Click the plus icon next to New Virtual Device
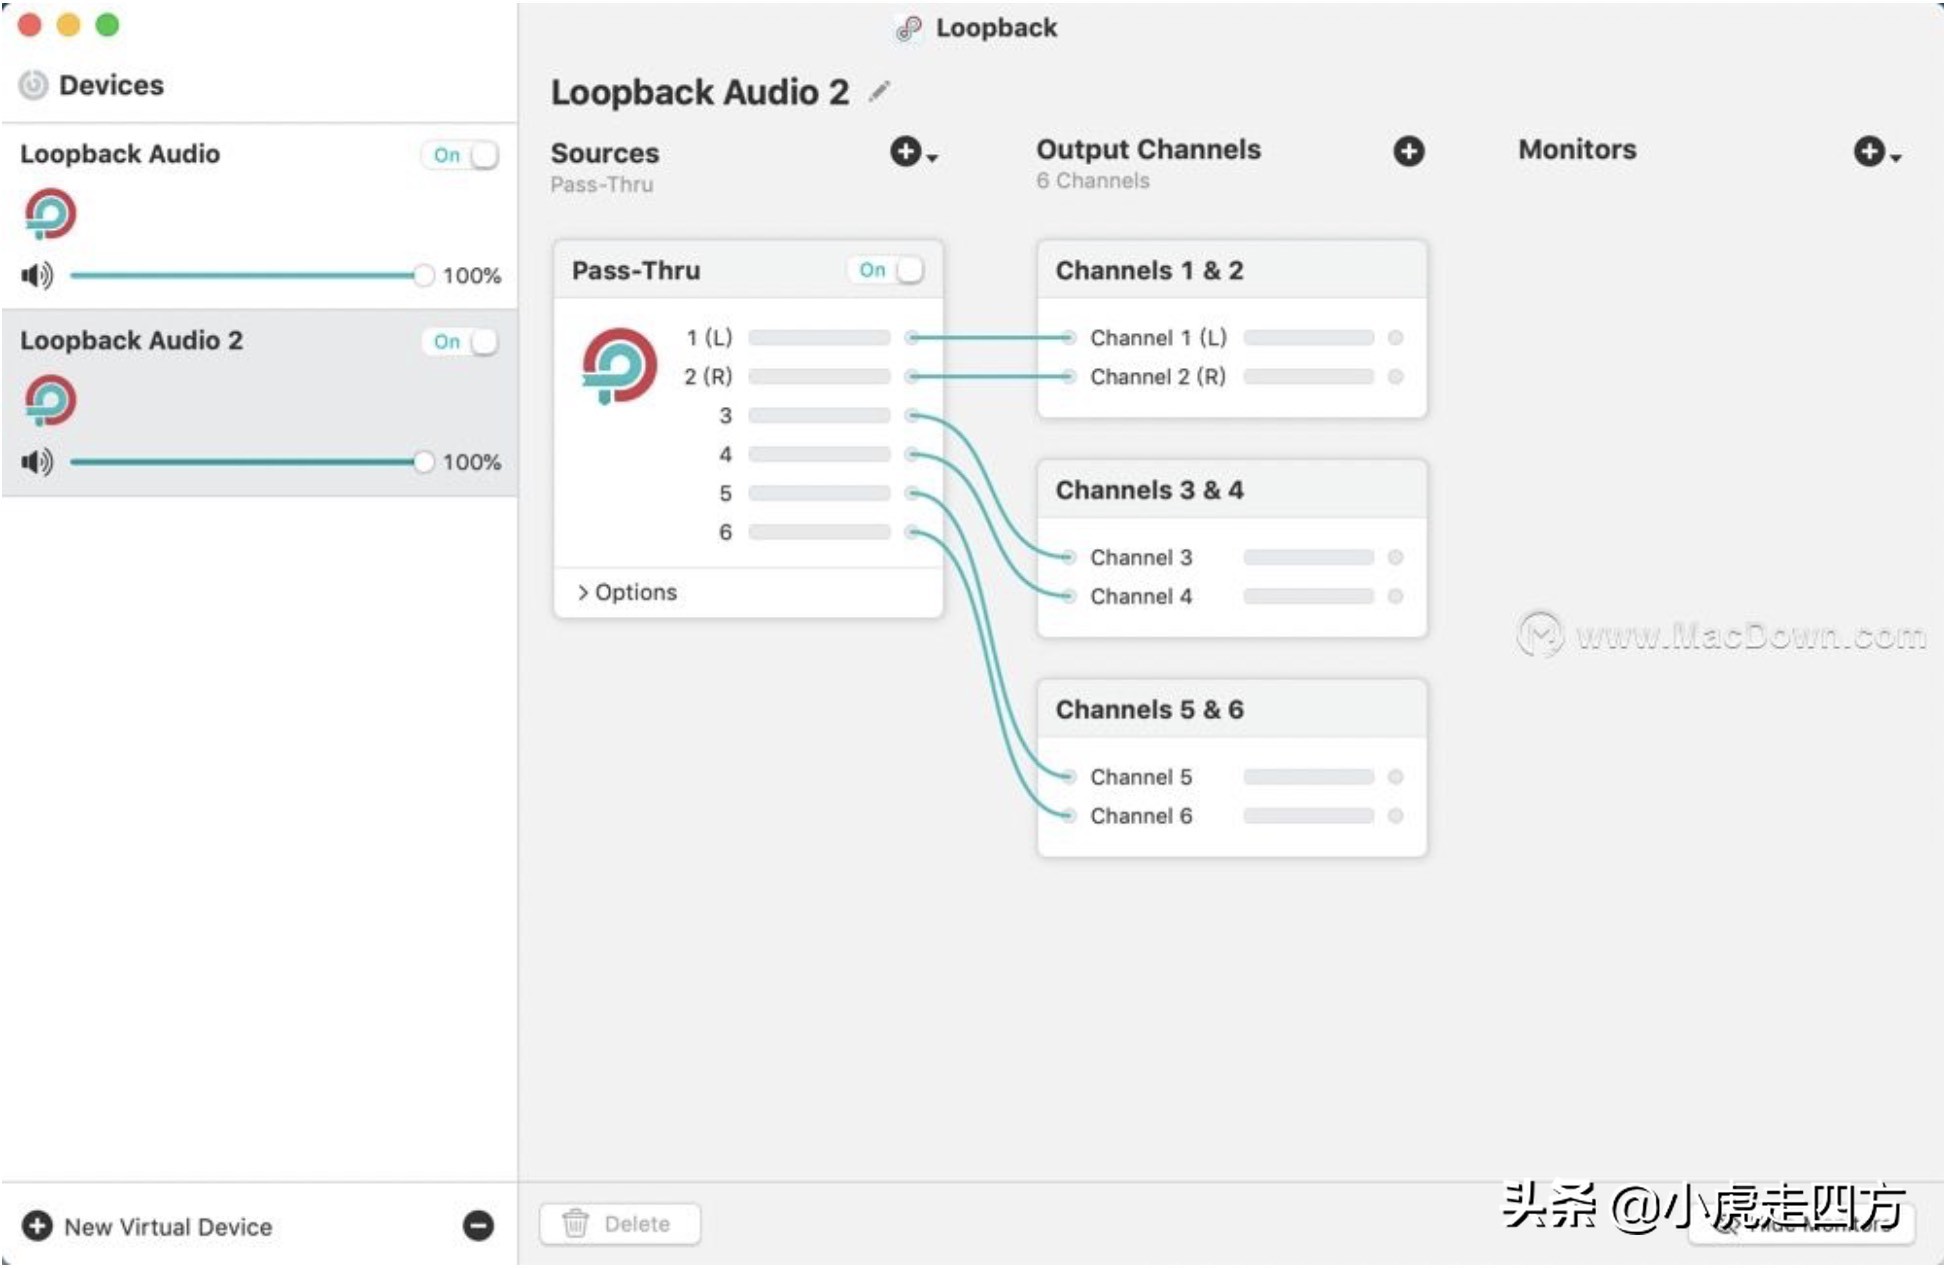The width and height of the screenshot is (1944, 1268). (37, 1225)
